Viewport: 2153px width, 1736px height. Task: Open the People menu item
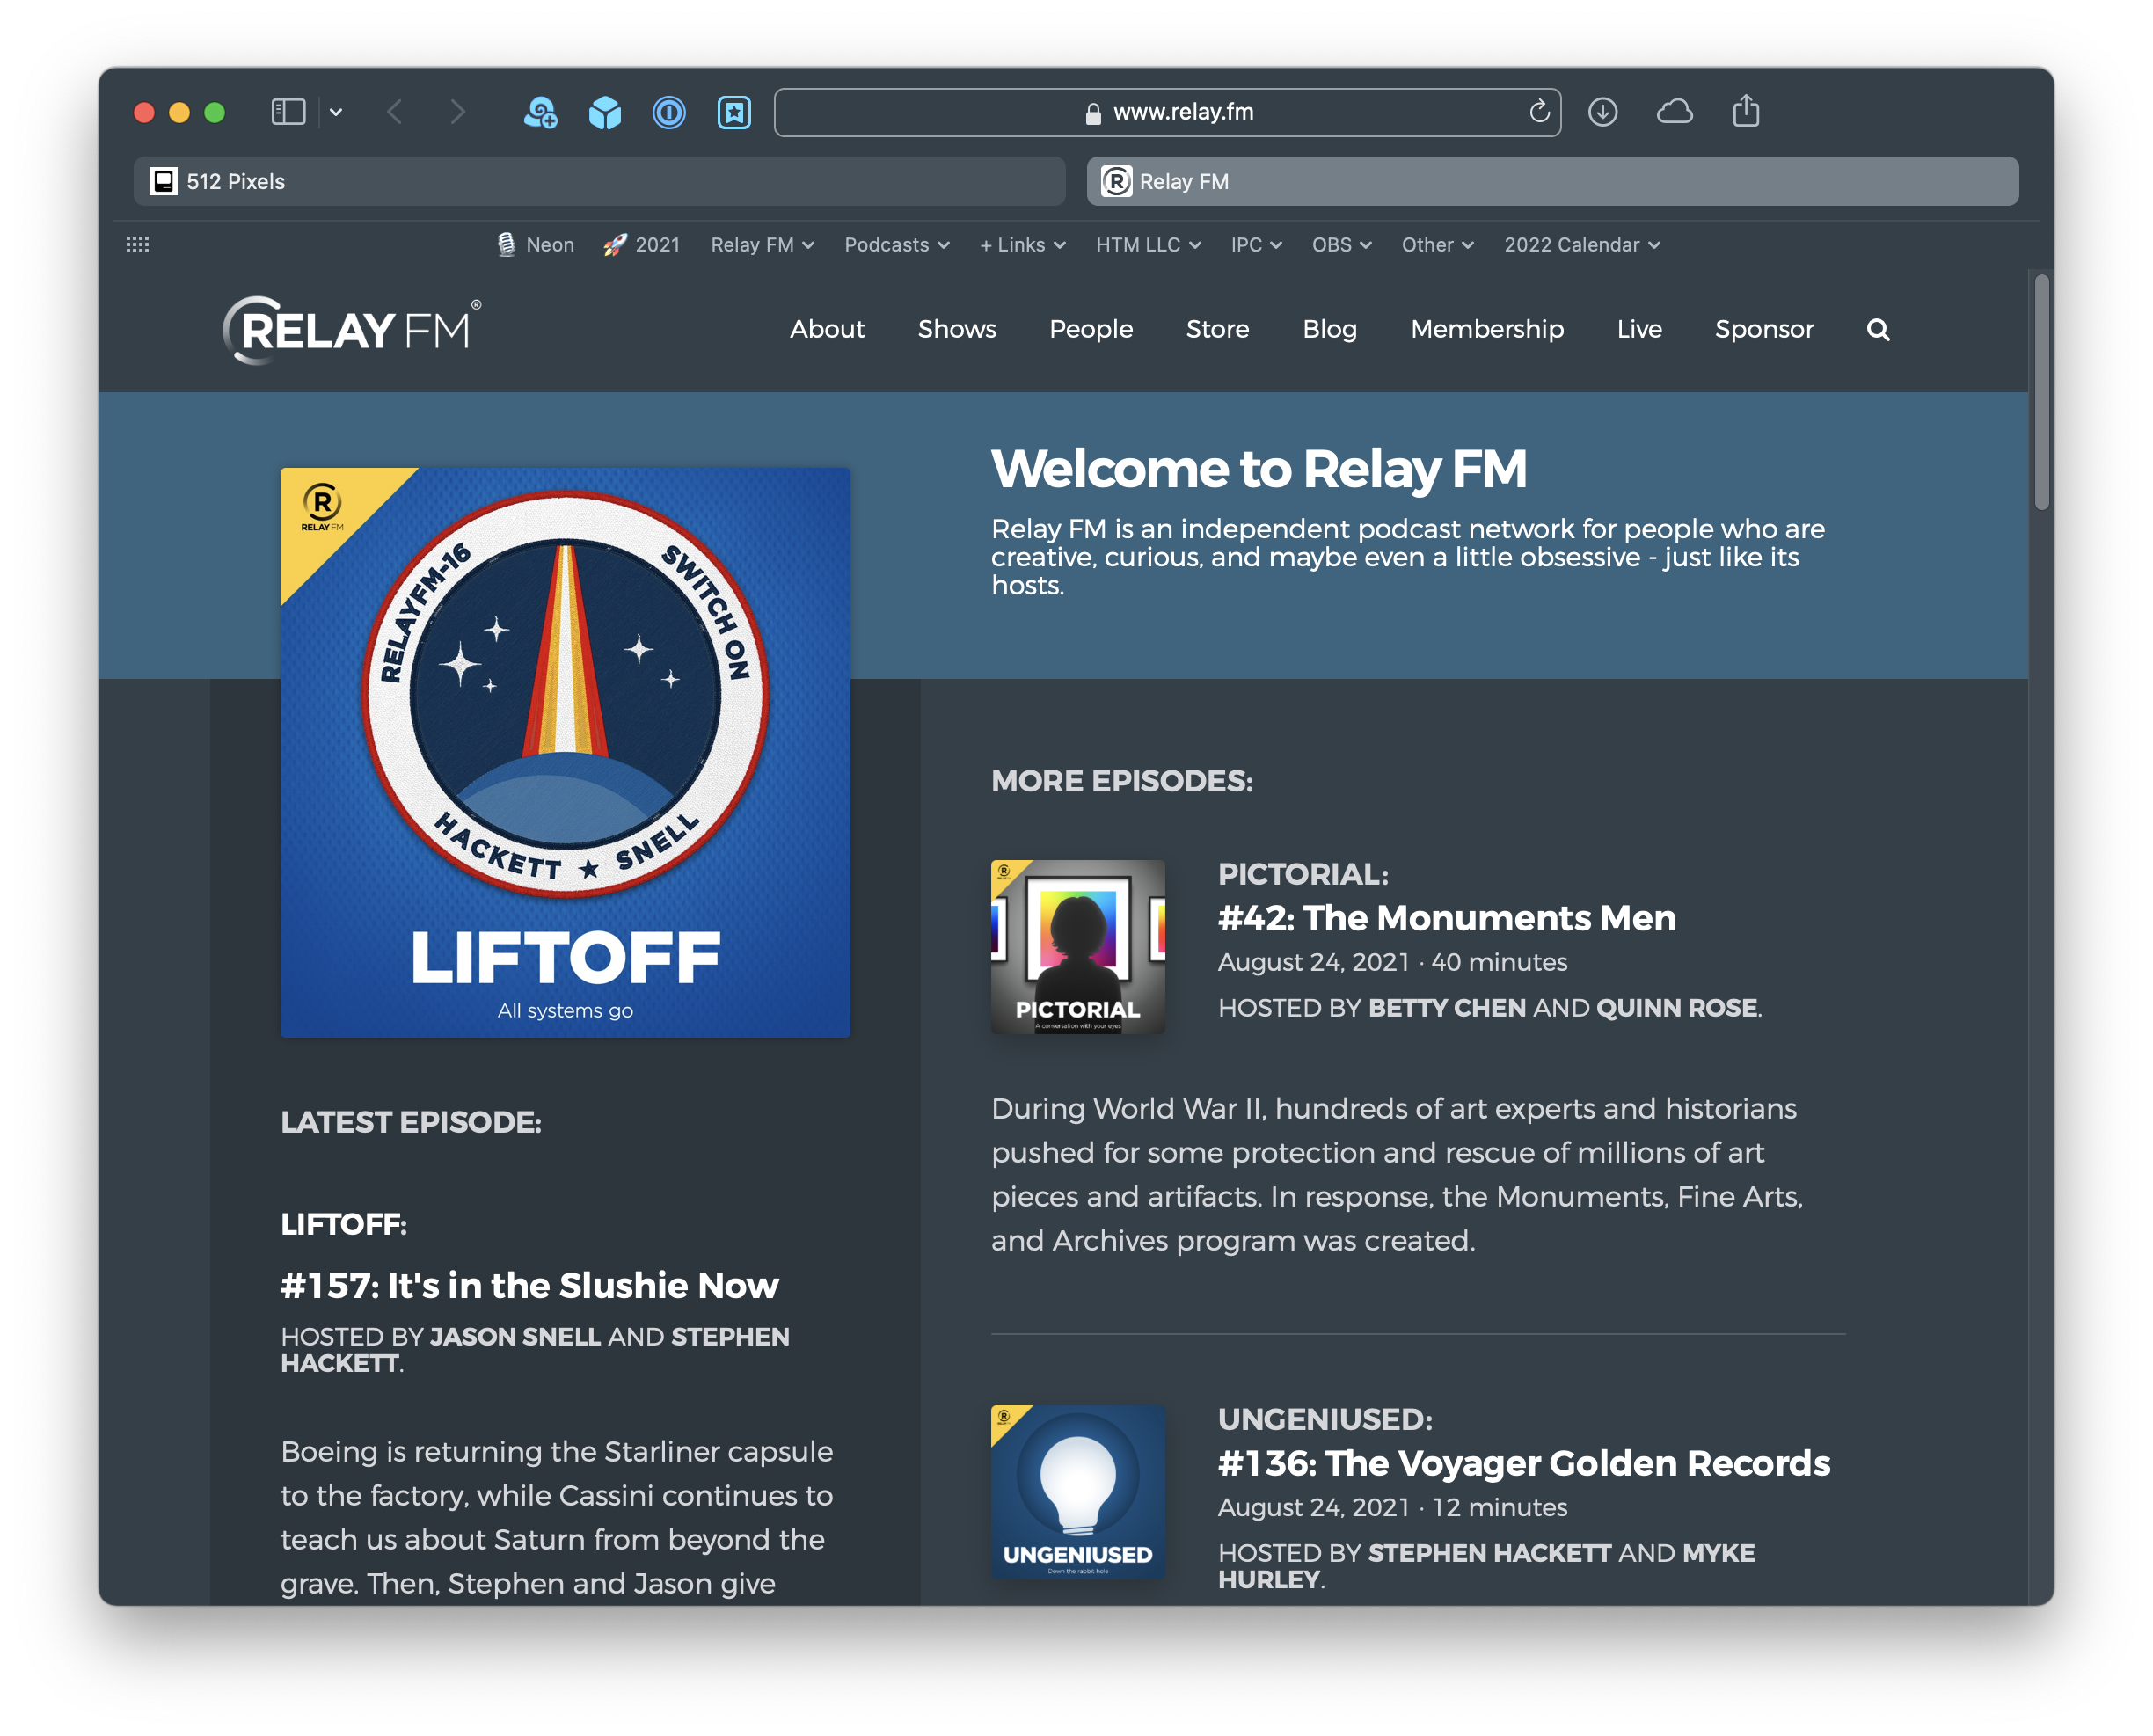[x=1091, y=329]
